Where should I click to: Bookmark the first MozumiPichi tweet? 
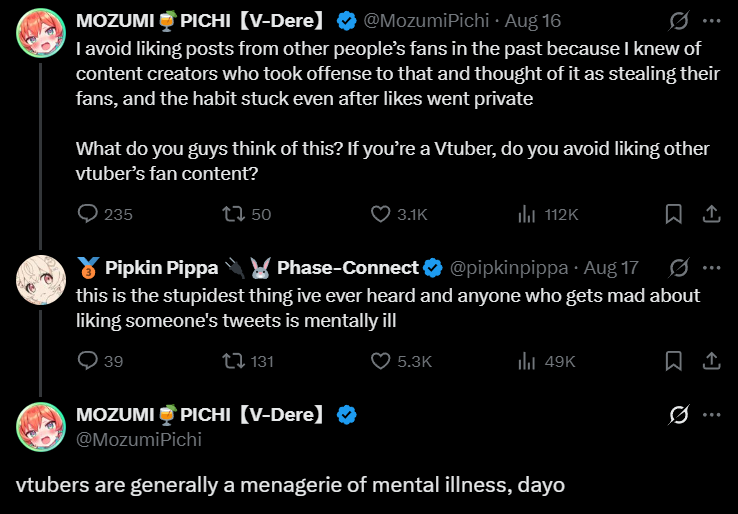click(674, 215)
